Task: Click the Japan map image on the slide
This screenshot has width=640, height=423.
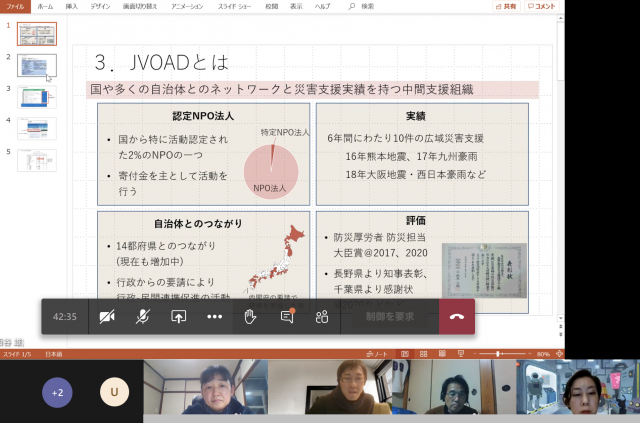Action: click(x=277, y=256)
